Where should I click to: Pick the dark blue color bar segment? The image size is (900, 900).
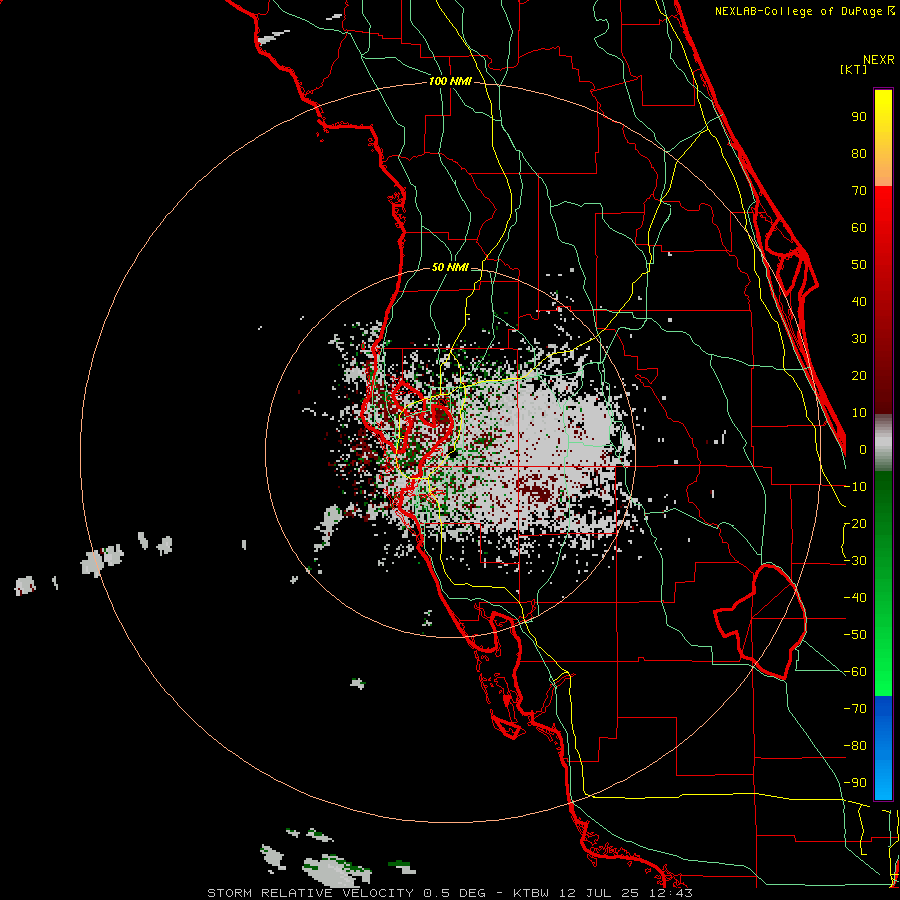883,708
